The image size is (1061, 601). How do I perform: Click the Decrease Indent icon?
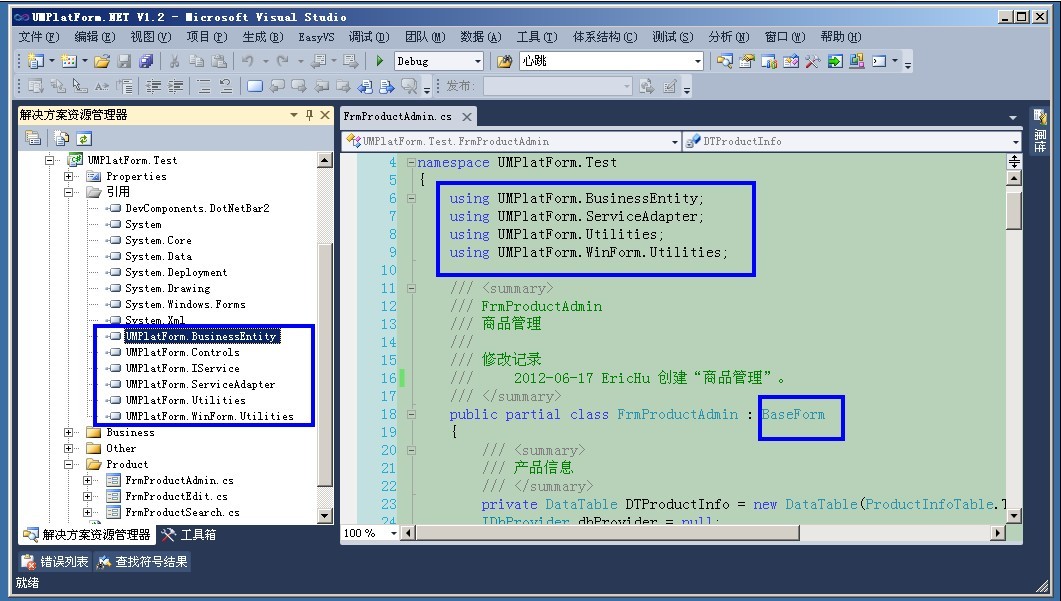154,87
